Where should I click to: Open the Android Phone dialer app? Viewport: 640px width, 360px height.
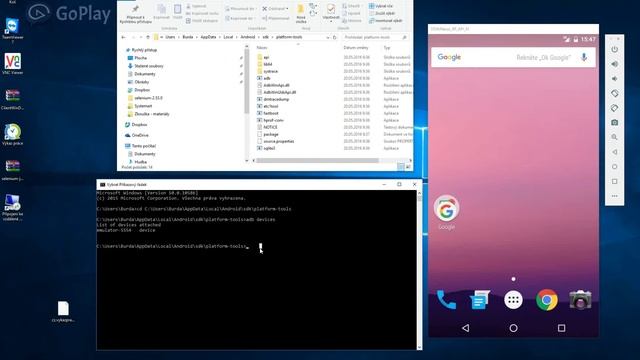pos(446,300)
